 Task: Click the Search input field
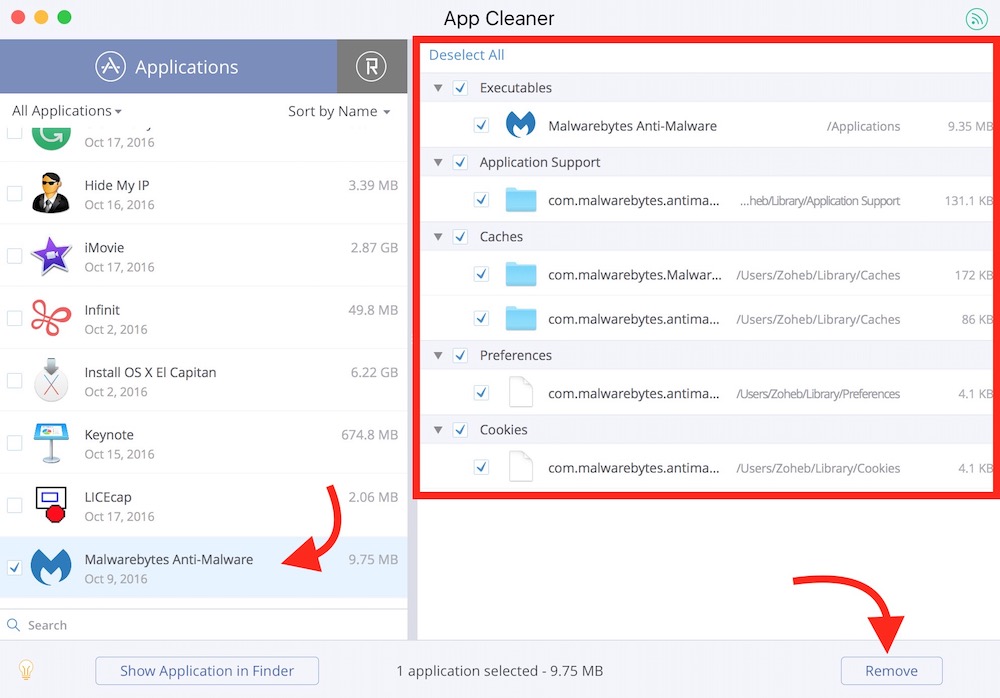click(200, 625)
